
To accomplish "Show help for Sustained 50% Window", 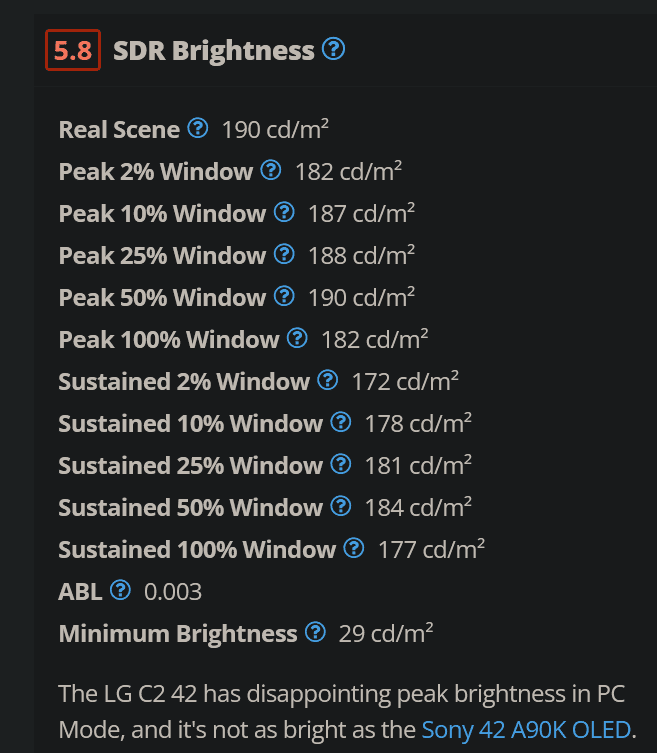I will (341, 506).
